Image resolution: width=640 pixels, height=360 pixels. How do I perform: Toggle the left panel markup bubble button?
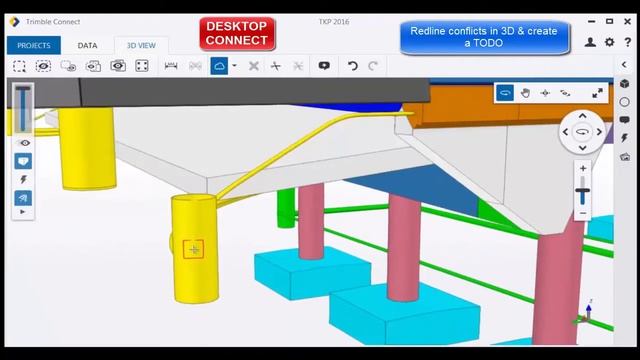tap(23, 161)
